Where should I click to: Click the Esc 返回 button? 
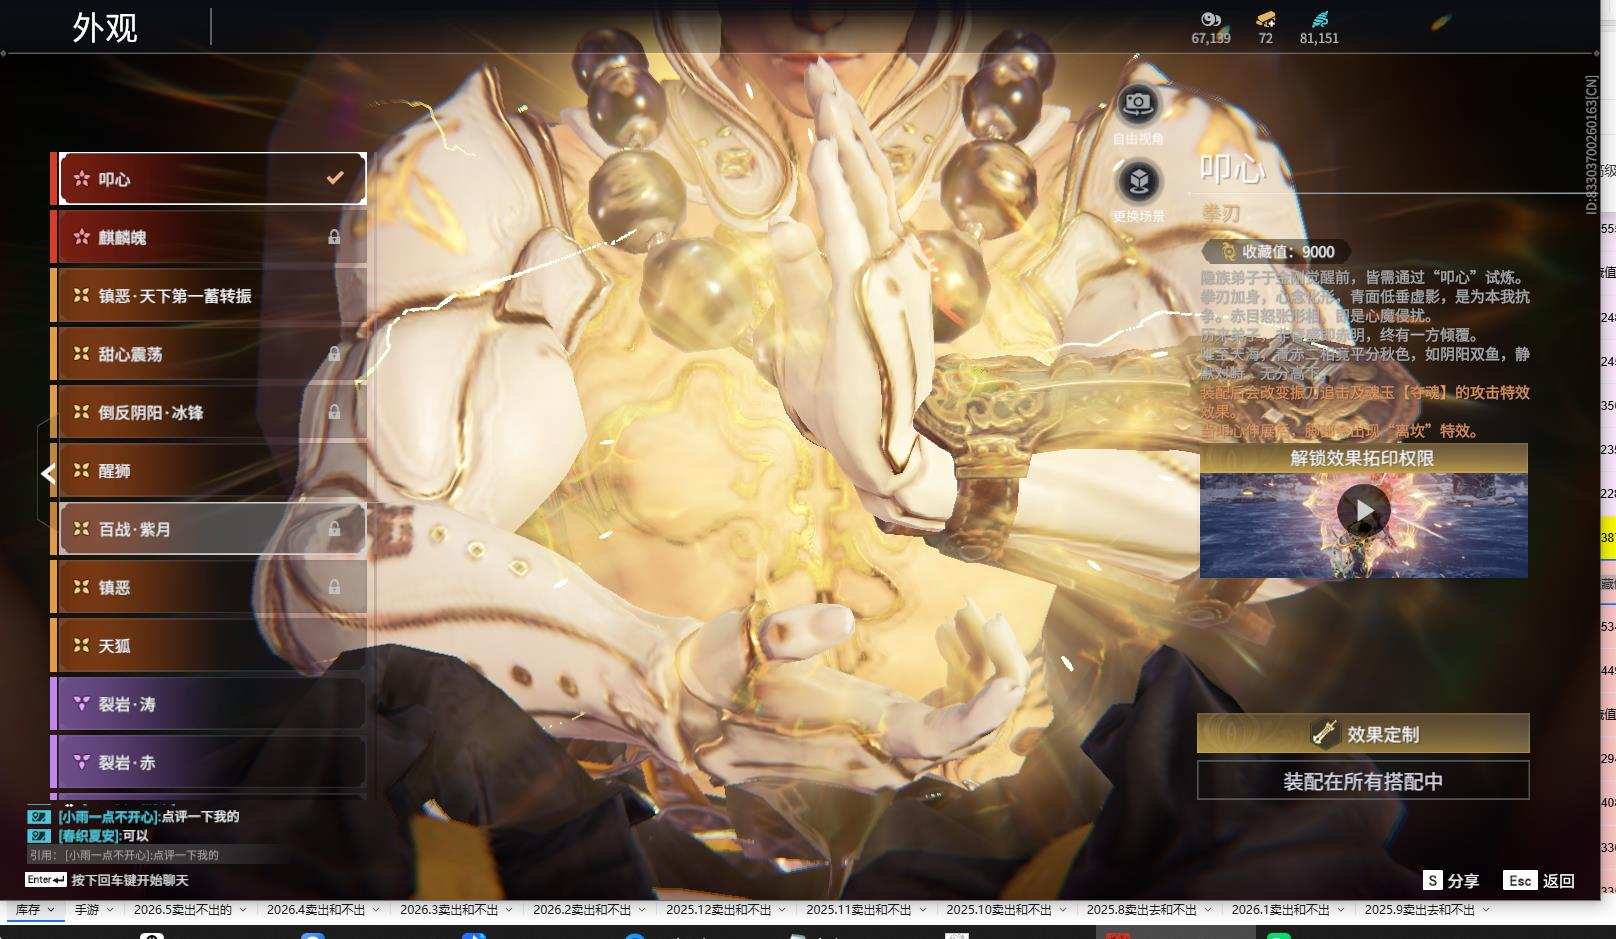pyautogui.click(x=1539, y=880)
